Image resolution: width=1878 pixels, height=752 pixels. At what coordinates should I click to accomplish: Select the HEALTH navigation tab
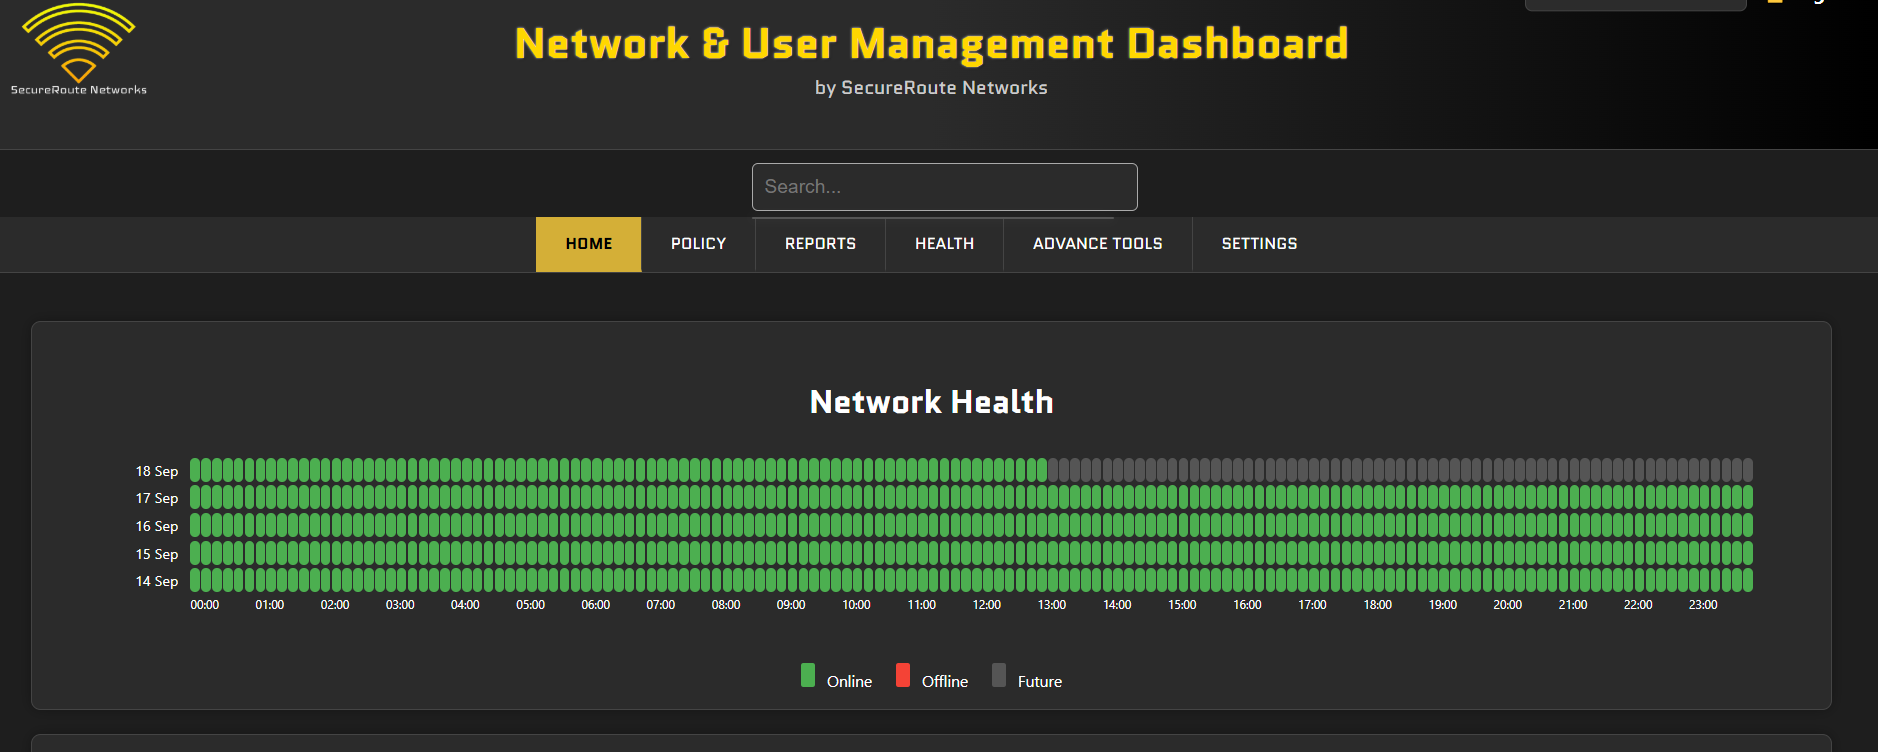(944, 244)
